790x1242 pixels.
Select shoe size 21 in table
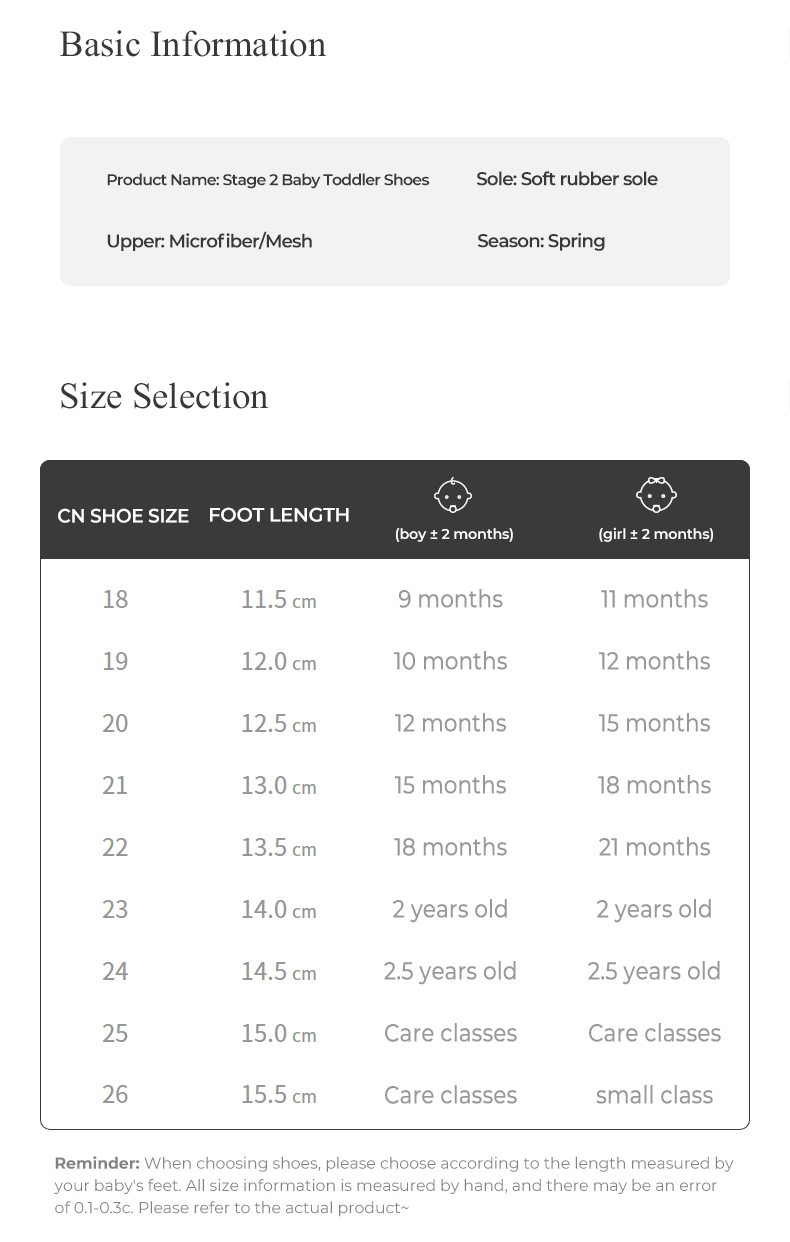point(115,785)
